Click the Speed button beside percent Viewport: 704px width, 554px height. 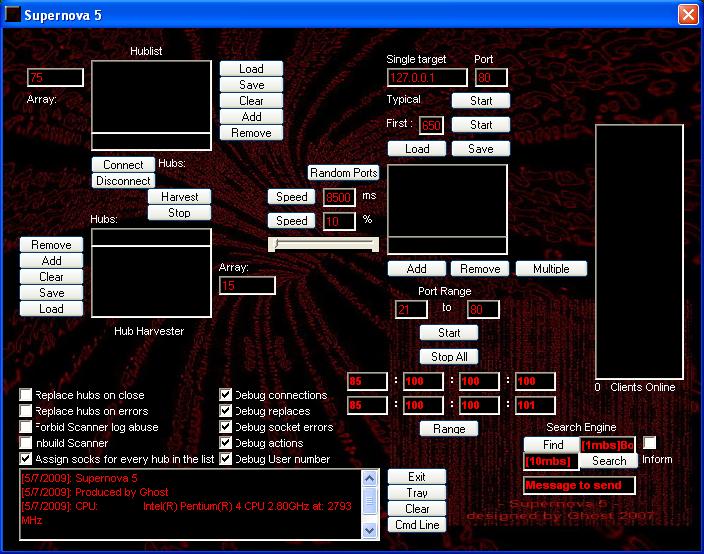tap(291, 221)
